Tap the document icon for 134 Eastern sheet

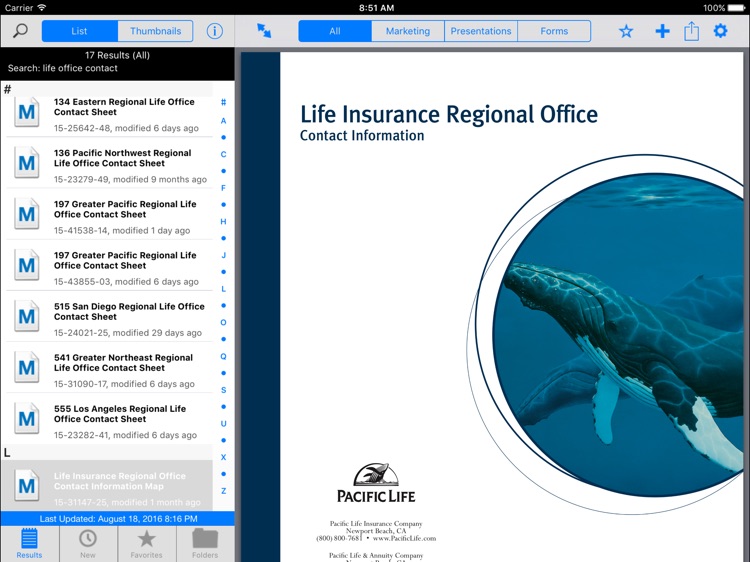point(26,112)
